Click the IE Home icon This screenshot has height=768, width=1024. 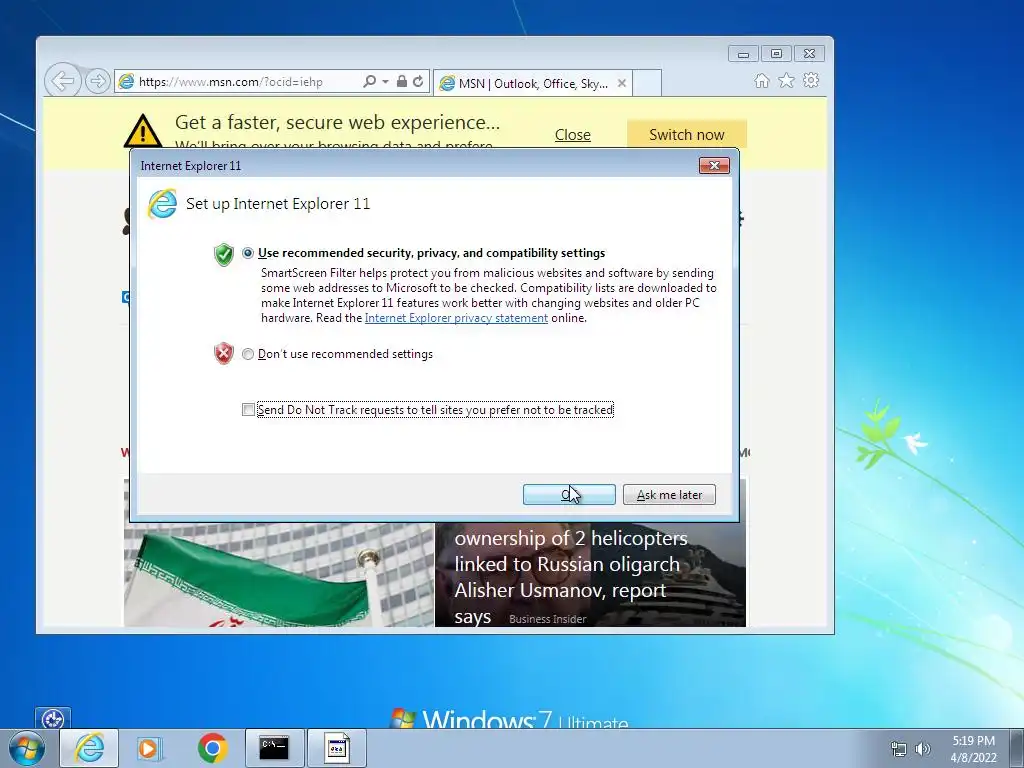click(761, 80)
